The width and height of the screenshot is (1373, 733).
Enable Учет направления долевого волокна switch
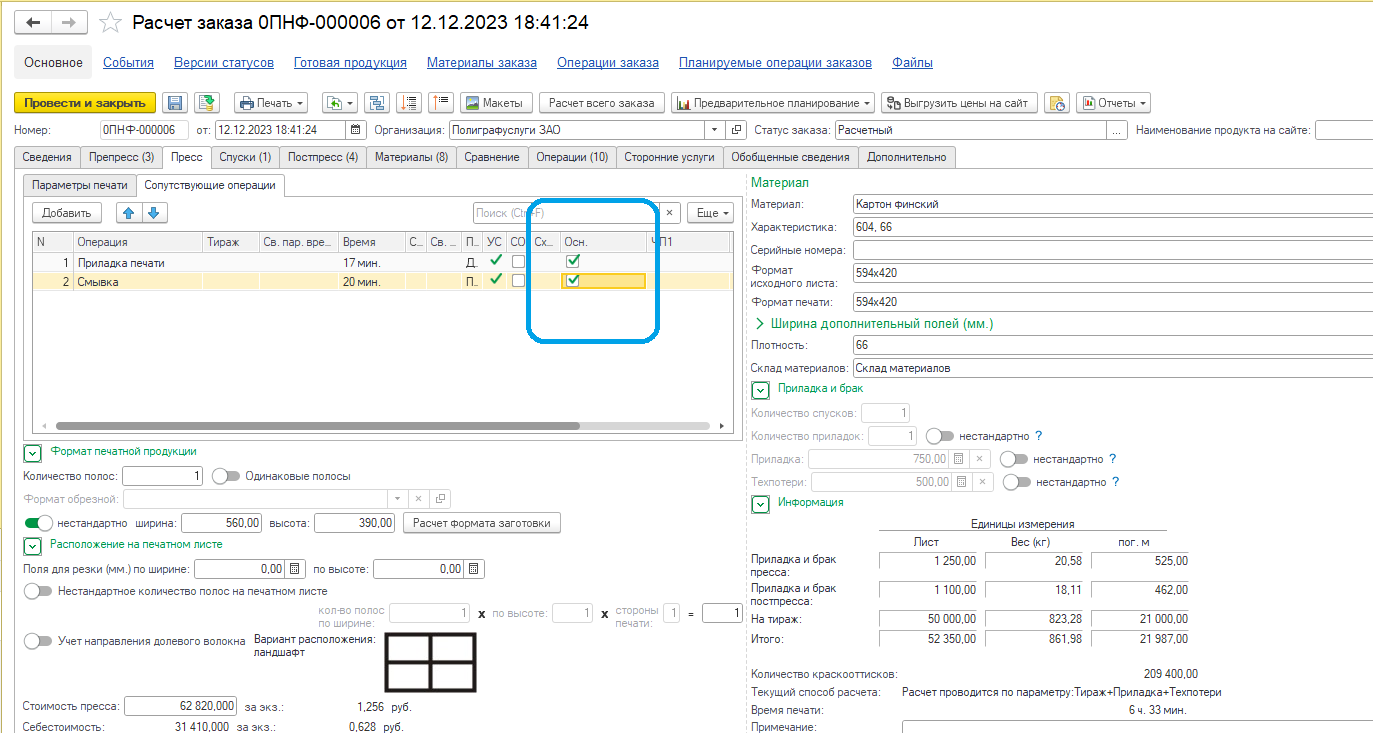click(38, 641)
